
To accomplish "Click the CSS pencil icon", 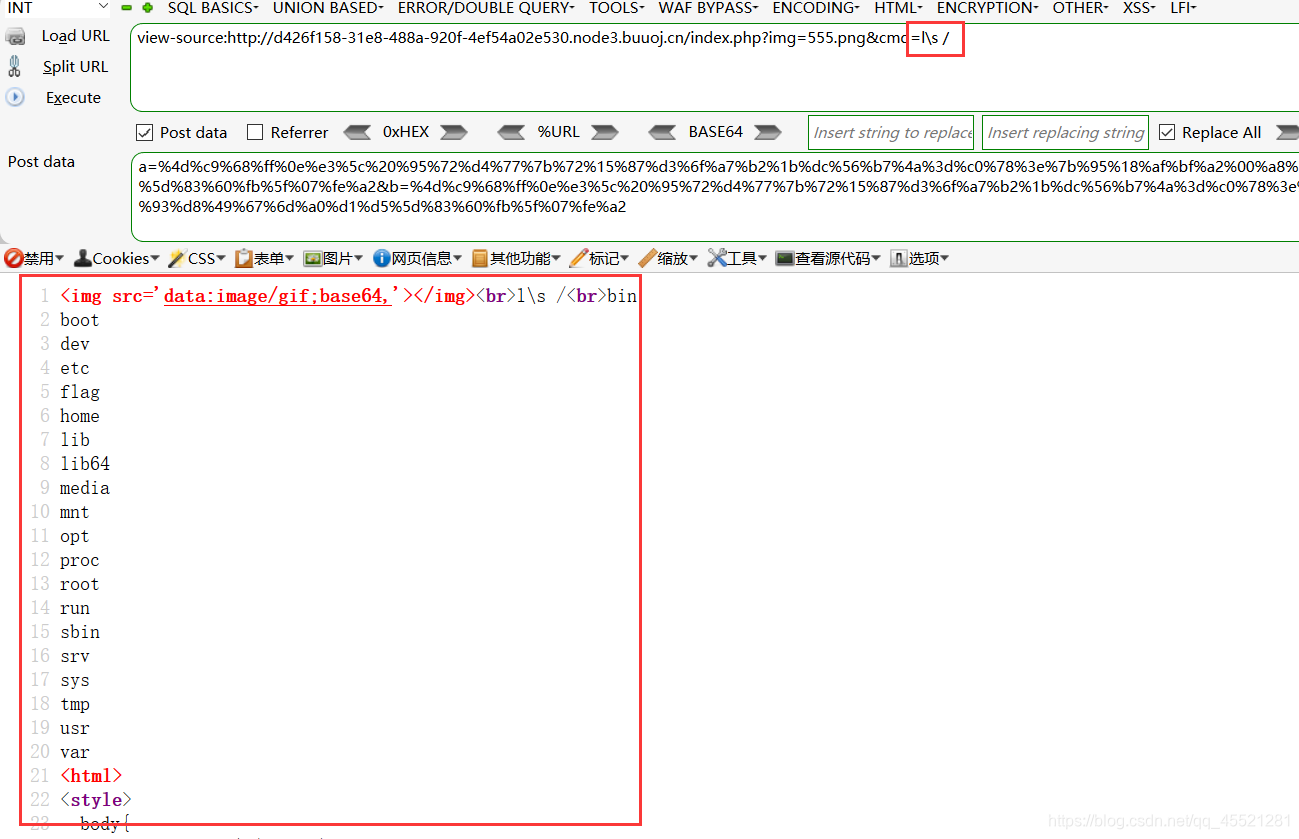I will 177,258.
